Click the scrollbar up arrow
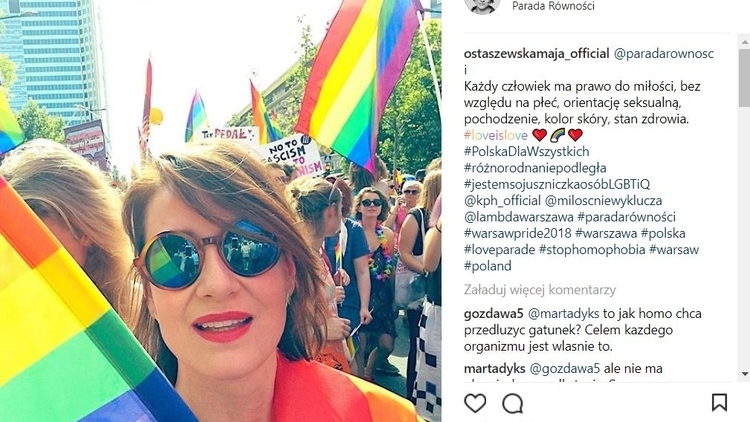Screen dimensions: 750x422 (744, 43)
